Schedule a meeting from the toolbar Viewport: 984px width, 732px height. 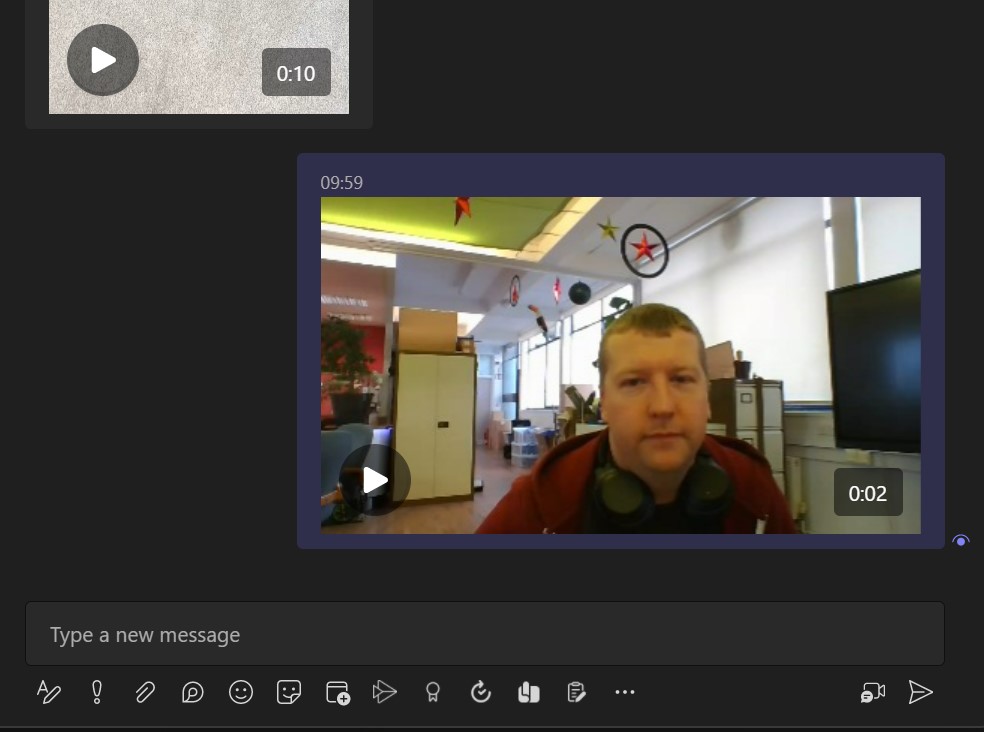pyautogui.click(x=338, y=692)
